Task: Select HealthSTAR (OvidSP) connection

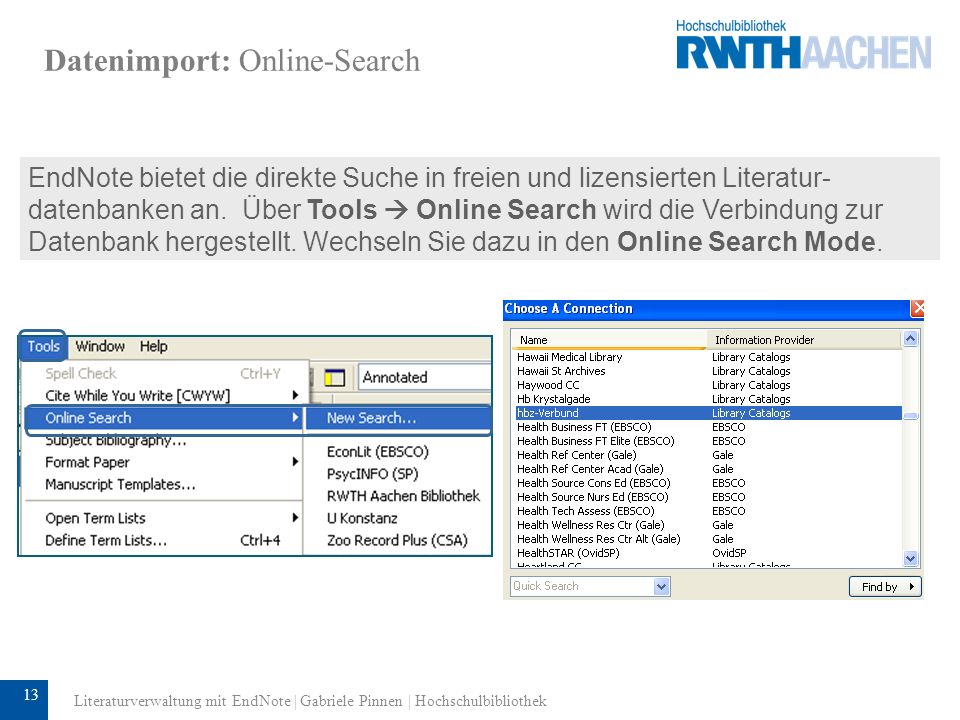Action: click(708, 553)
